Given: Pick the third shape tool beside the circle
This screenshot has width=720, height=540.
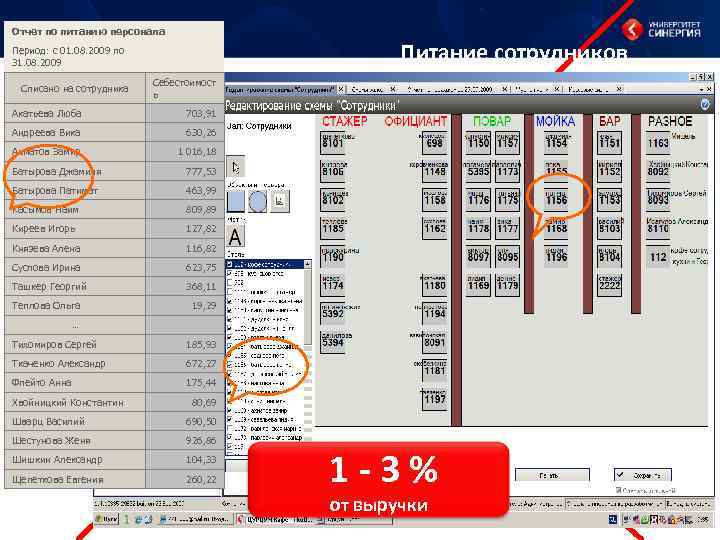Looking at the screenshot, I should [x=280, y=201].
